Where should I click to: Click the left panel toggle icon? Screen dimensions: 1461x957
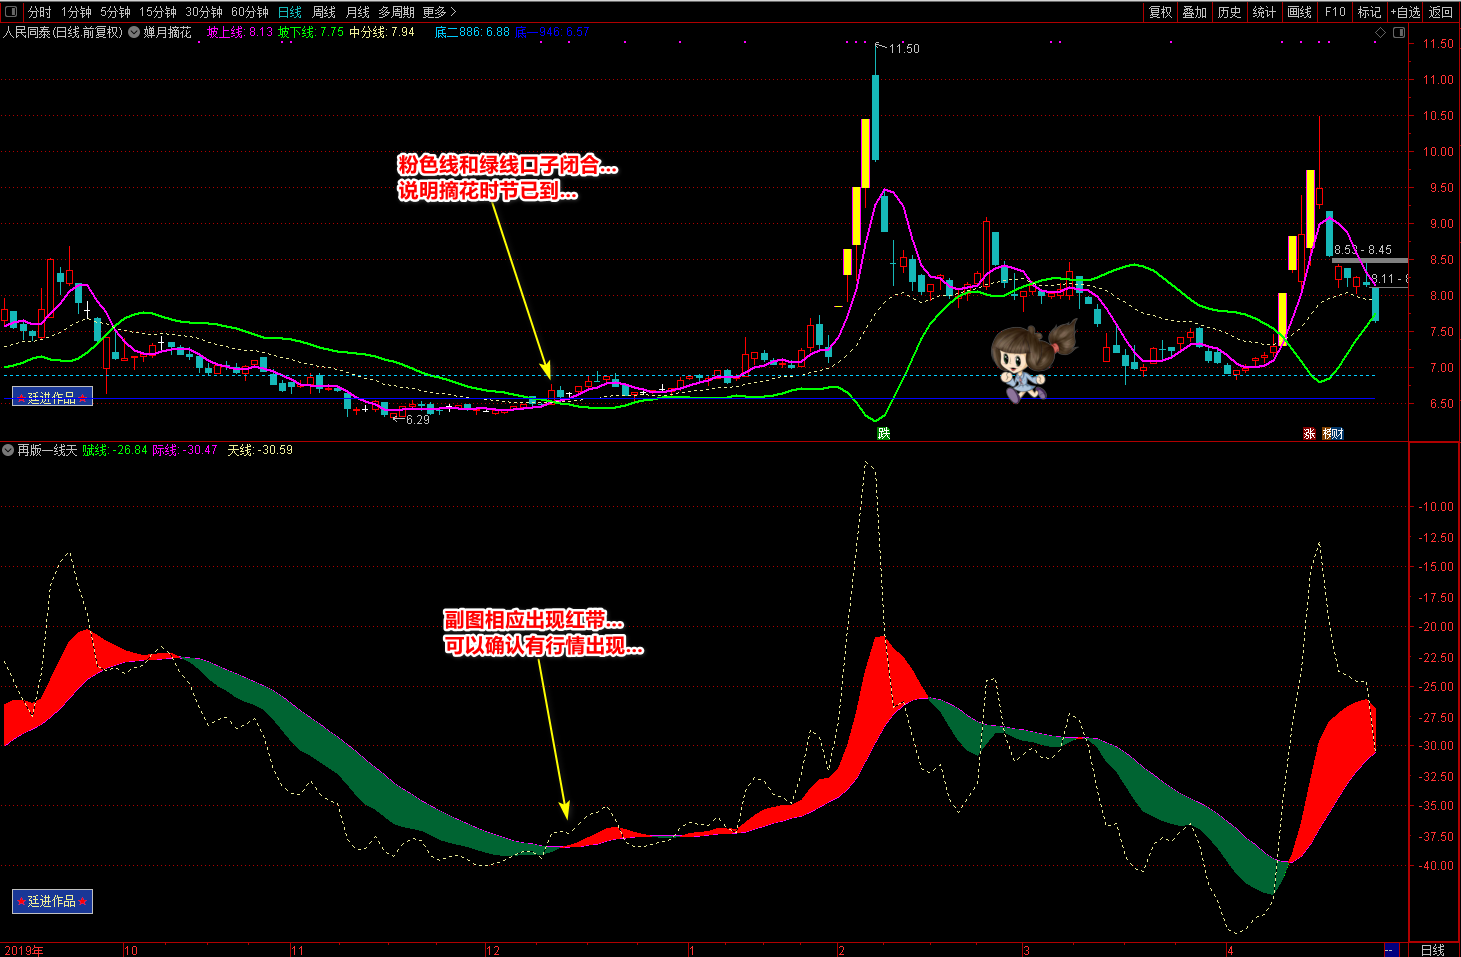coord(11,12)
